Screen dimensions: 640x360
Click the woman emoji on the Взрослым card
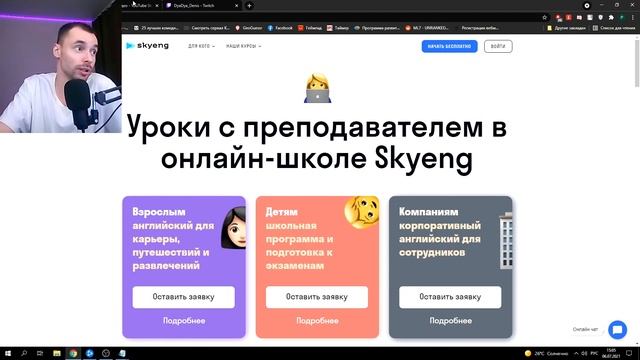(x=234, y=228)
